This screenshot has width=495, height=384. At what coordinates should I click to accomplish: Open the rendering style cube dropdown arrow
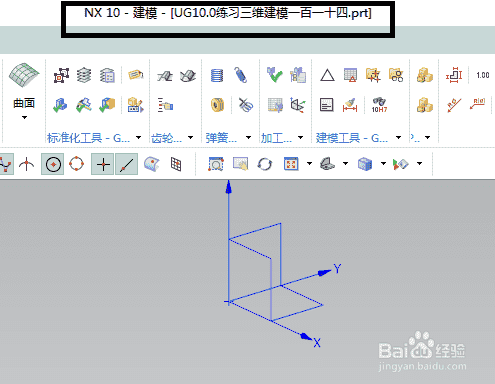[383, 163]
